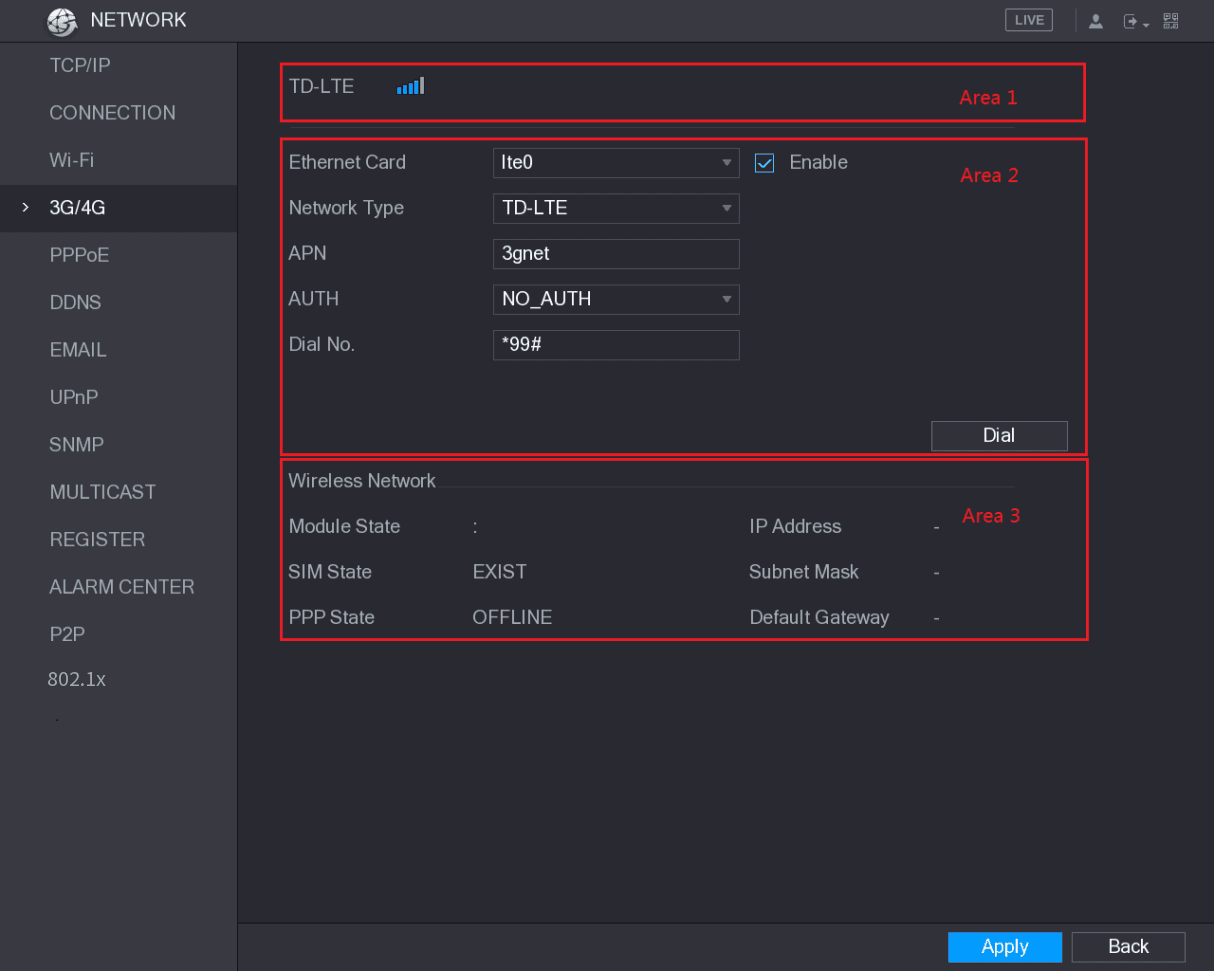This screenshot has width=1214, height=971.
Task: Click the Back button
Action: pyautogui.click(x=1128, y=947)
